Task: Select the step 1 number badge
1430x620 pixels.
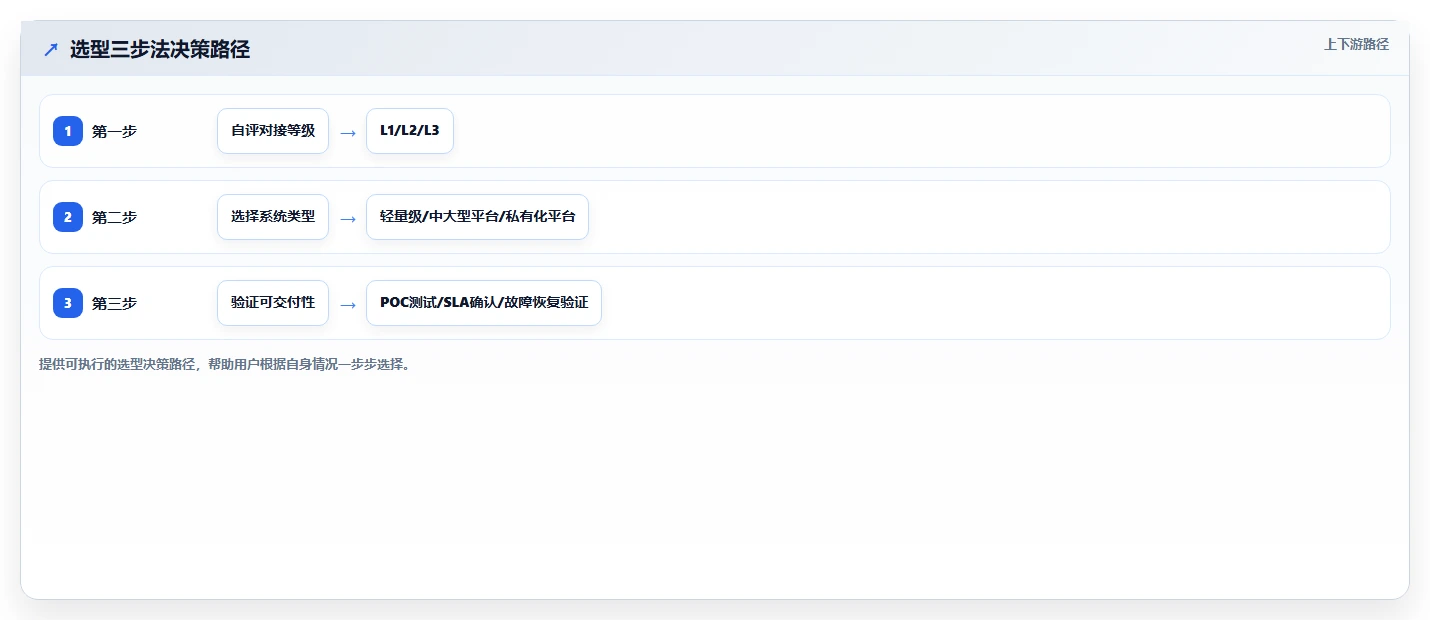Action: (68, 131)
